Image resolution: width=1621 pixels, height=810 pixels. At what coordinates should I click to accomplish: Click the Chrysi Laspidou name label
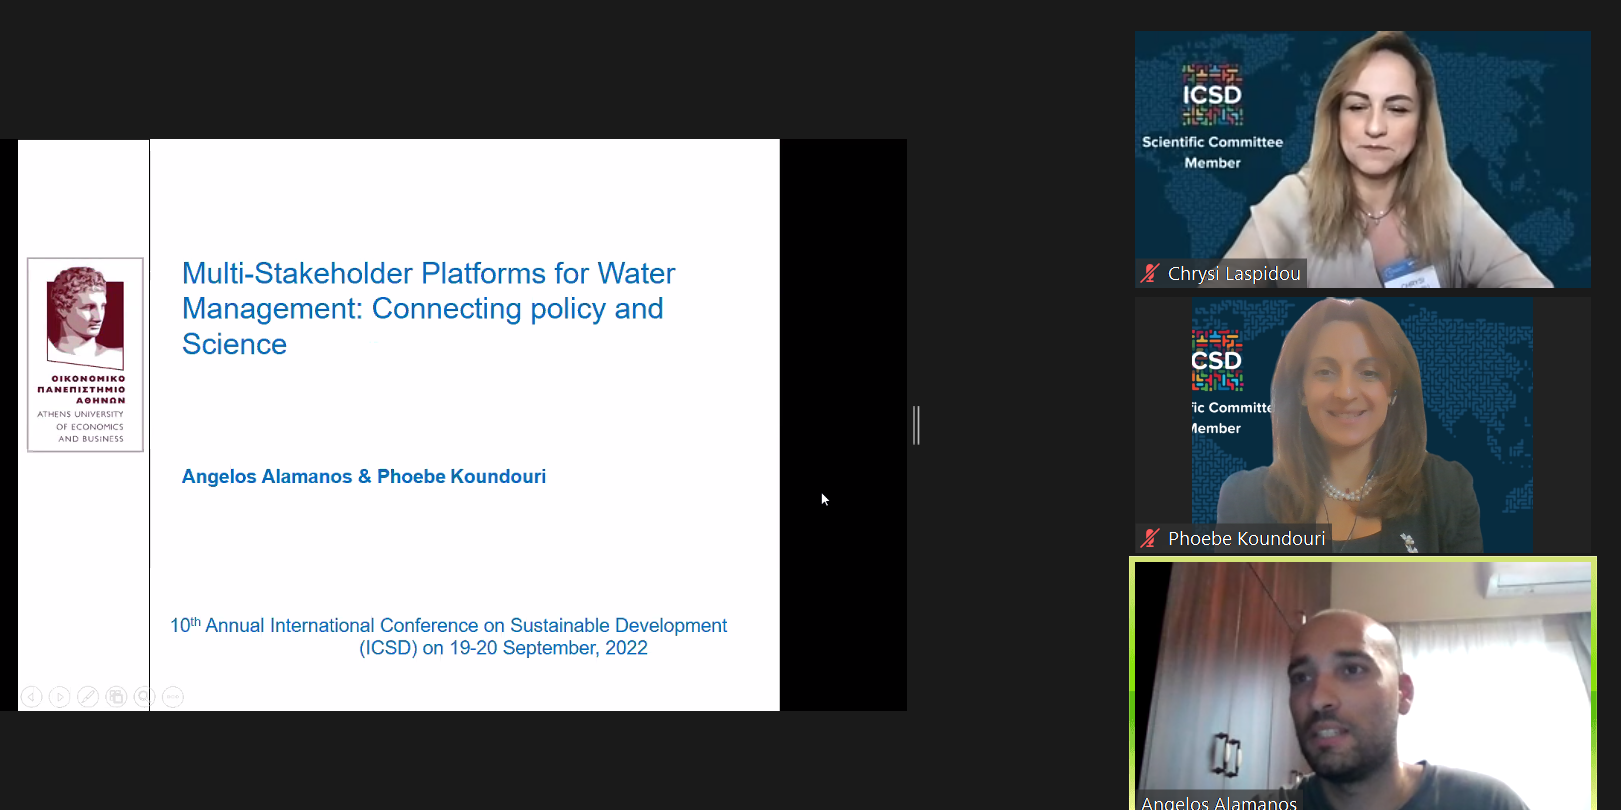(1233, 273)
